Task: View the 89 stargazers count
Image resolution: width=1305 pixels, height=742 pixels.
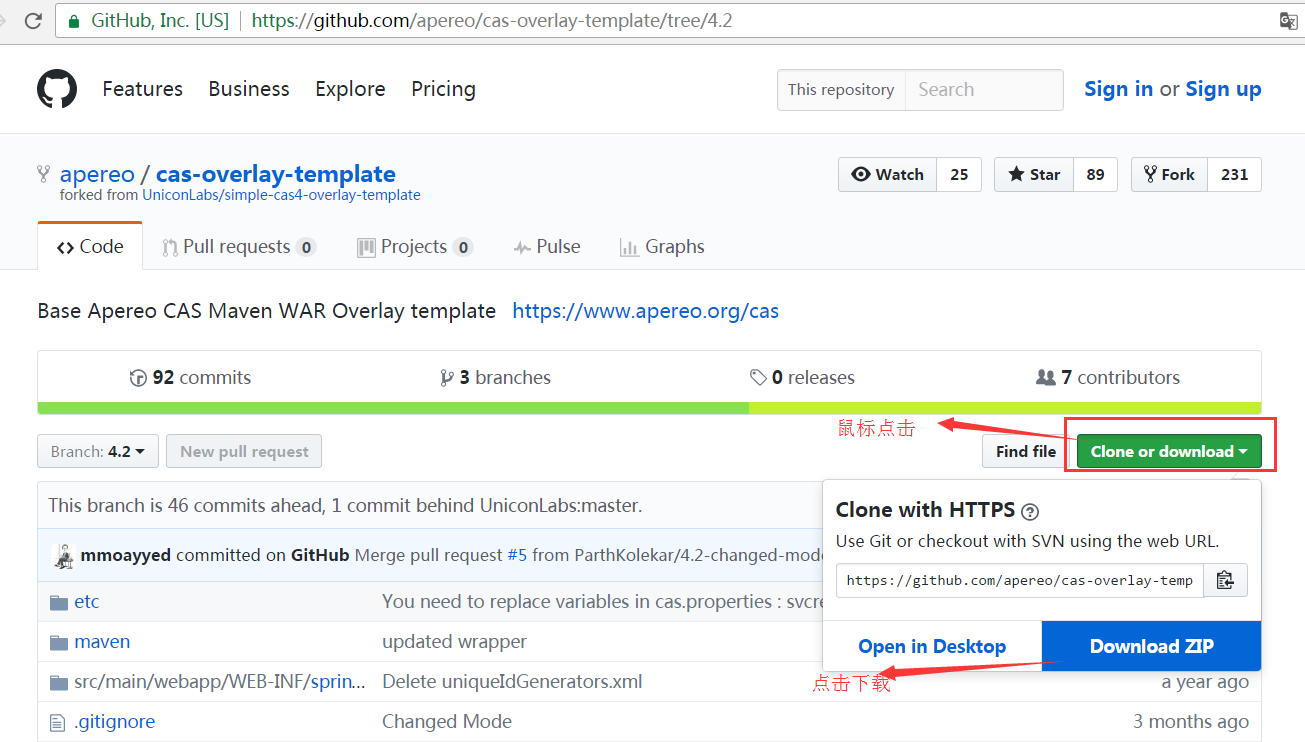Action: [1095, 174]
